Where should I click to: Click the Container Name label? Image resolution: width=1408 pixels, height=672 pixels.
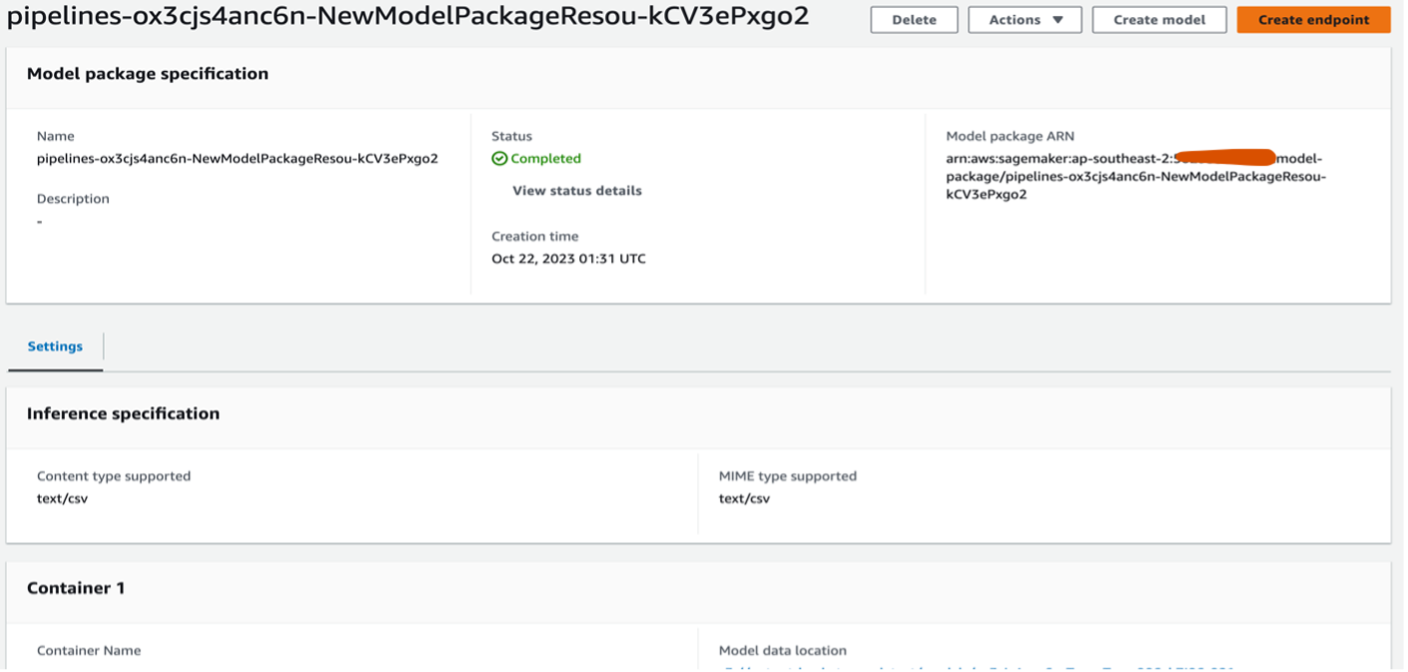pyautogui.click(x=89, y=651)
